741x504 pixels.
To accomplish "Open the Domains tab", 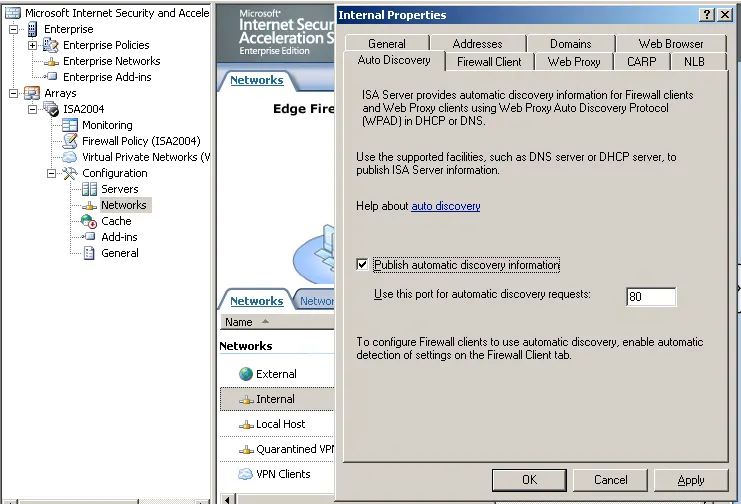I will tap(571, 43).
